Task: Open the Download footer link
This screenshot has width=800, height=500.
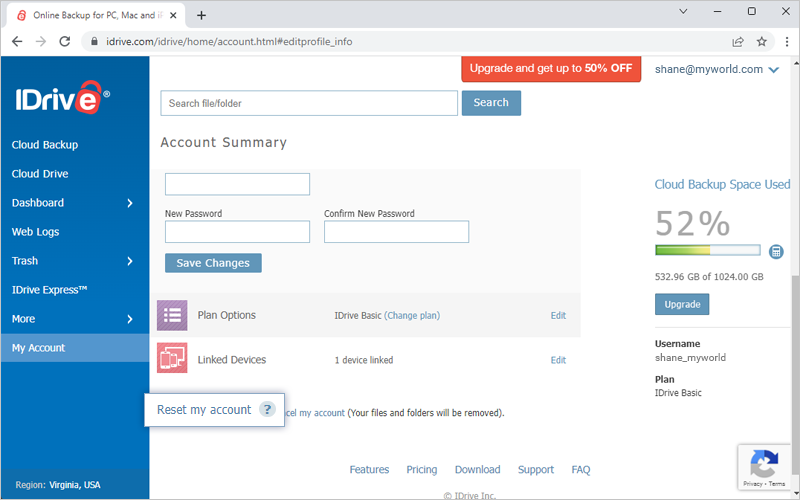Action: (478, 469)
